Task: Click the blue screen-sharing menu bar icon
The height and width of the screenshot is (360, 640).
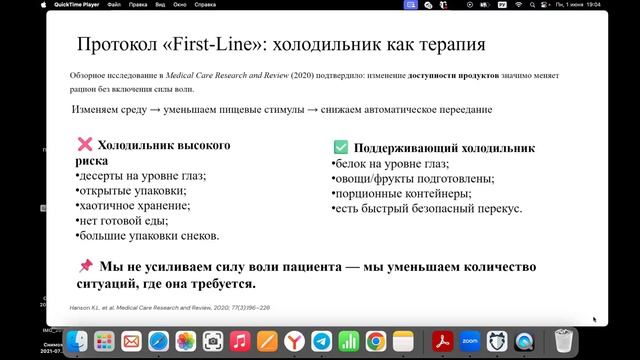Action: point(411,5)
